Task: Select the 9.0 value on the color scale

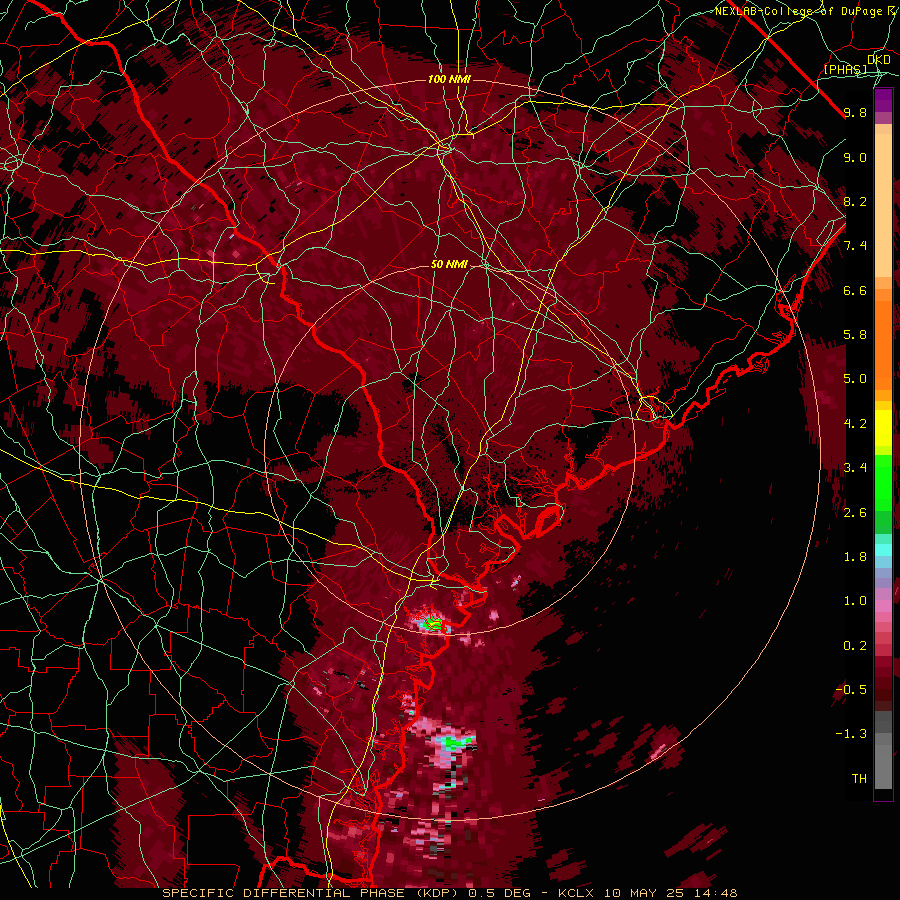Action: click(x=855, y=157)
